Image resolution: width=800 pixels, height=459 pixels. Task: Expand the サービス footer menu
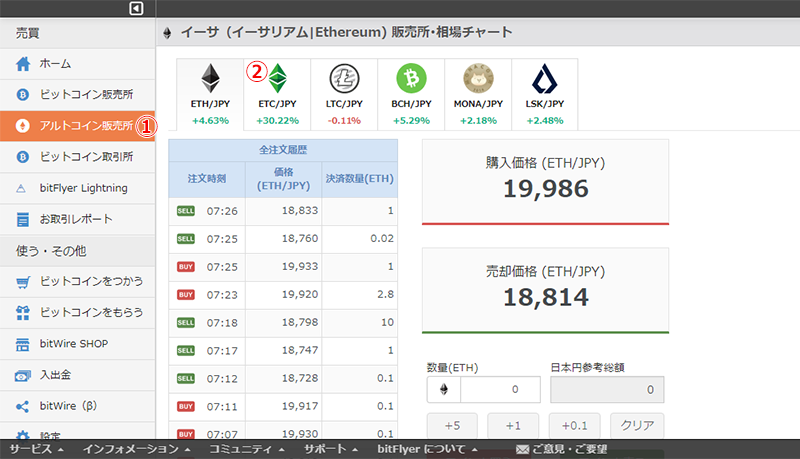(36, 449)
